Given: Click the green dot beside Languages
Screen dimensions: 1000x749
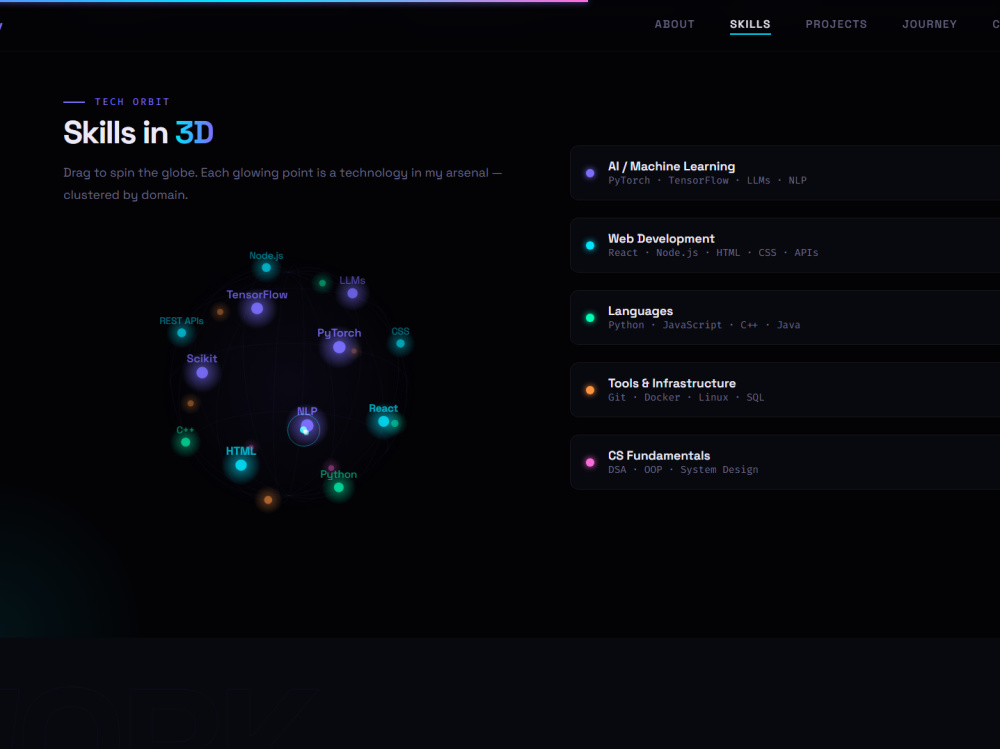Looking at the screenshot, I should click(590, 318).
